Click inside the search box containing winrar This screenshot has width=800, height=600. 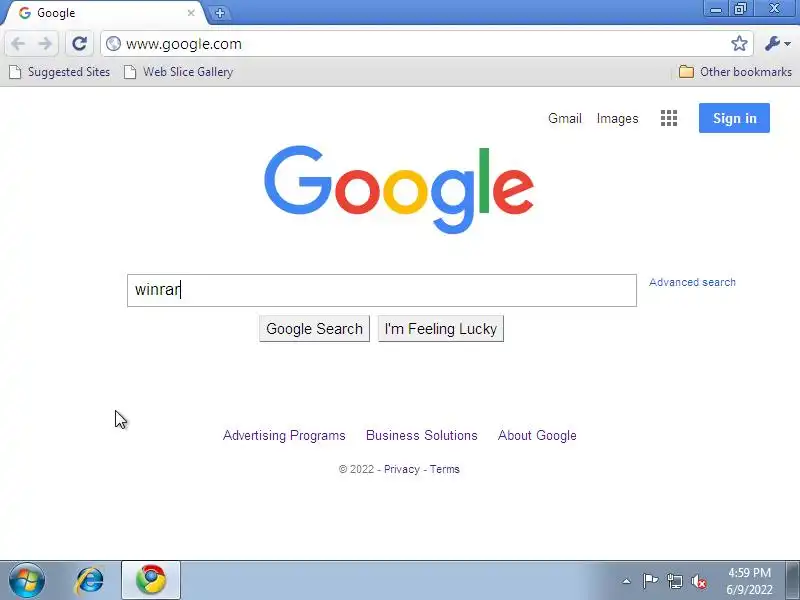(382, 290)
